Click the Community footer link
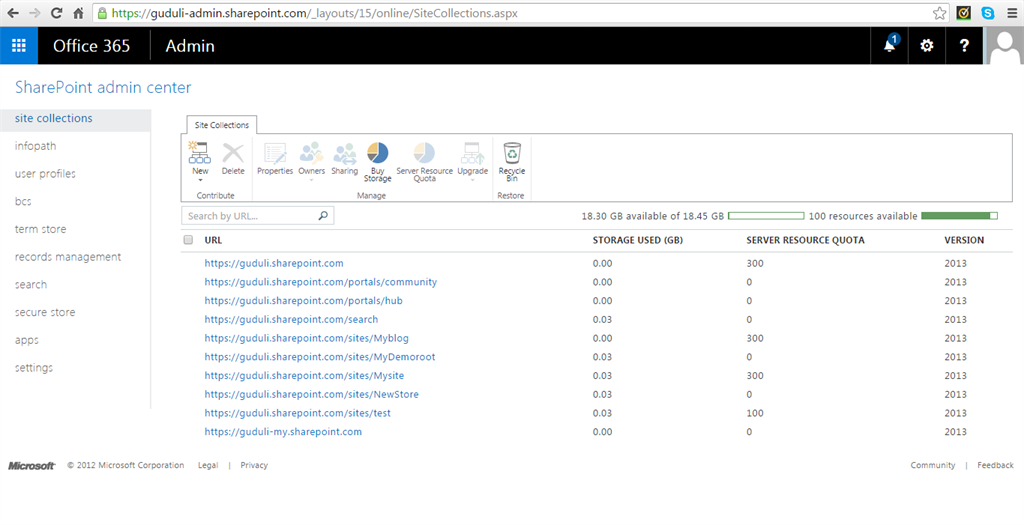The height and width of the screenshot is (525, 1024). [x=933, y=465]
